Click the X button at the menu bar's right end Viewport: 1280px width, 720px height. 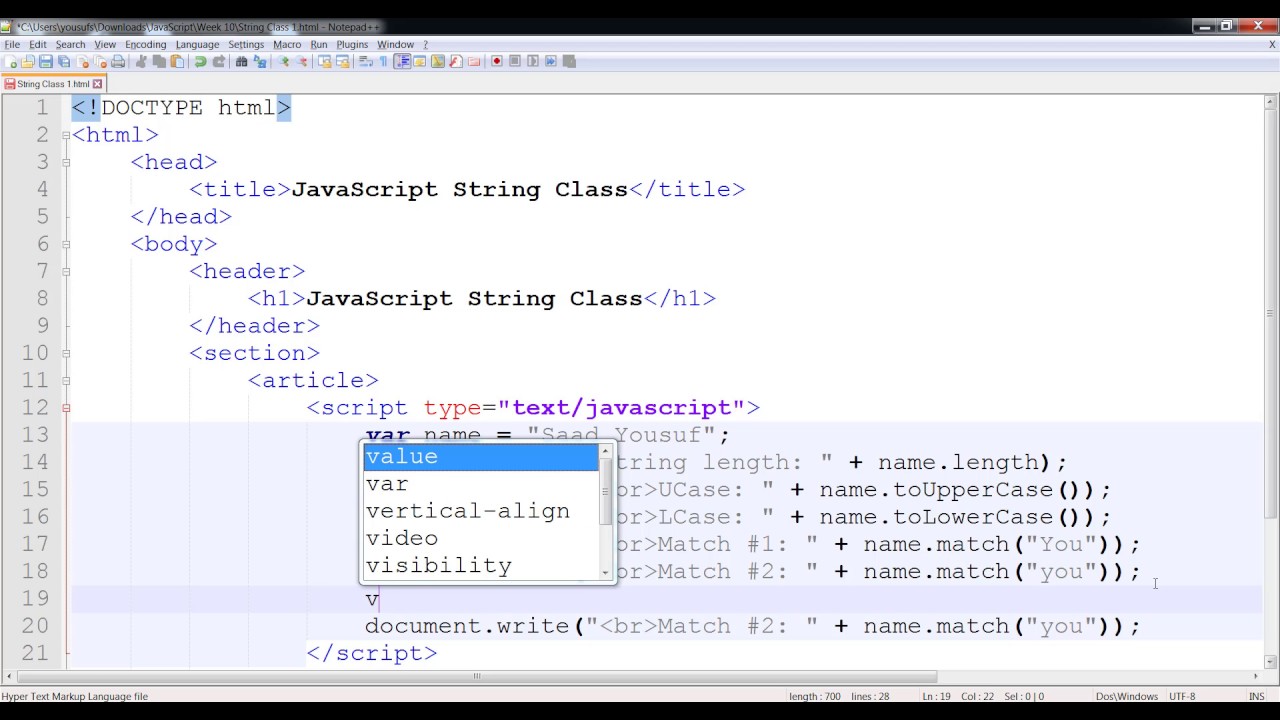[1272, 44]
